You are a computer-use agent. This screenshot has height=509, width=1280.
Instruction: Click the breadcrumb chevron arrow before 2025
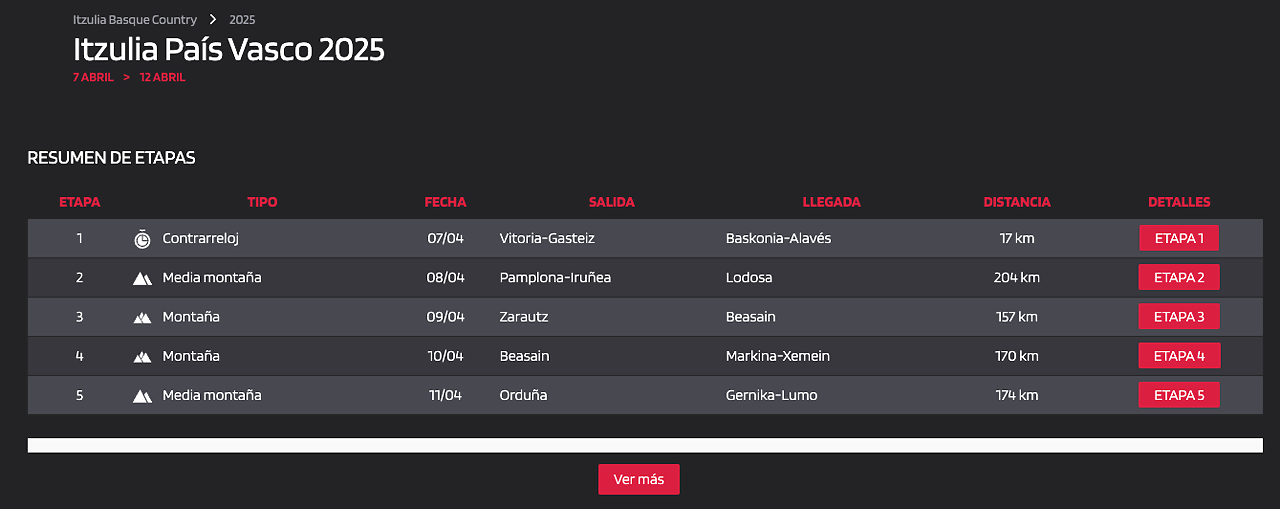coord(213,19)
